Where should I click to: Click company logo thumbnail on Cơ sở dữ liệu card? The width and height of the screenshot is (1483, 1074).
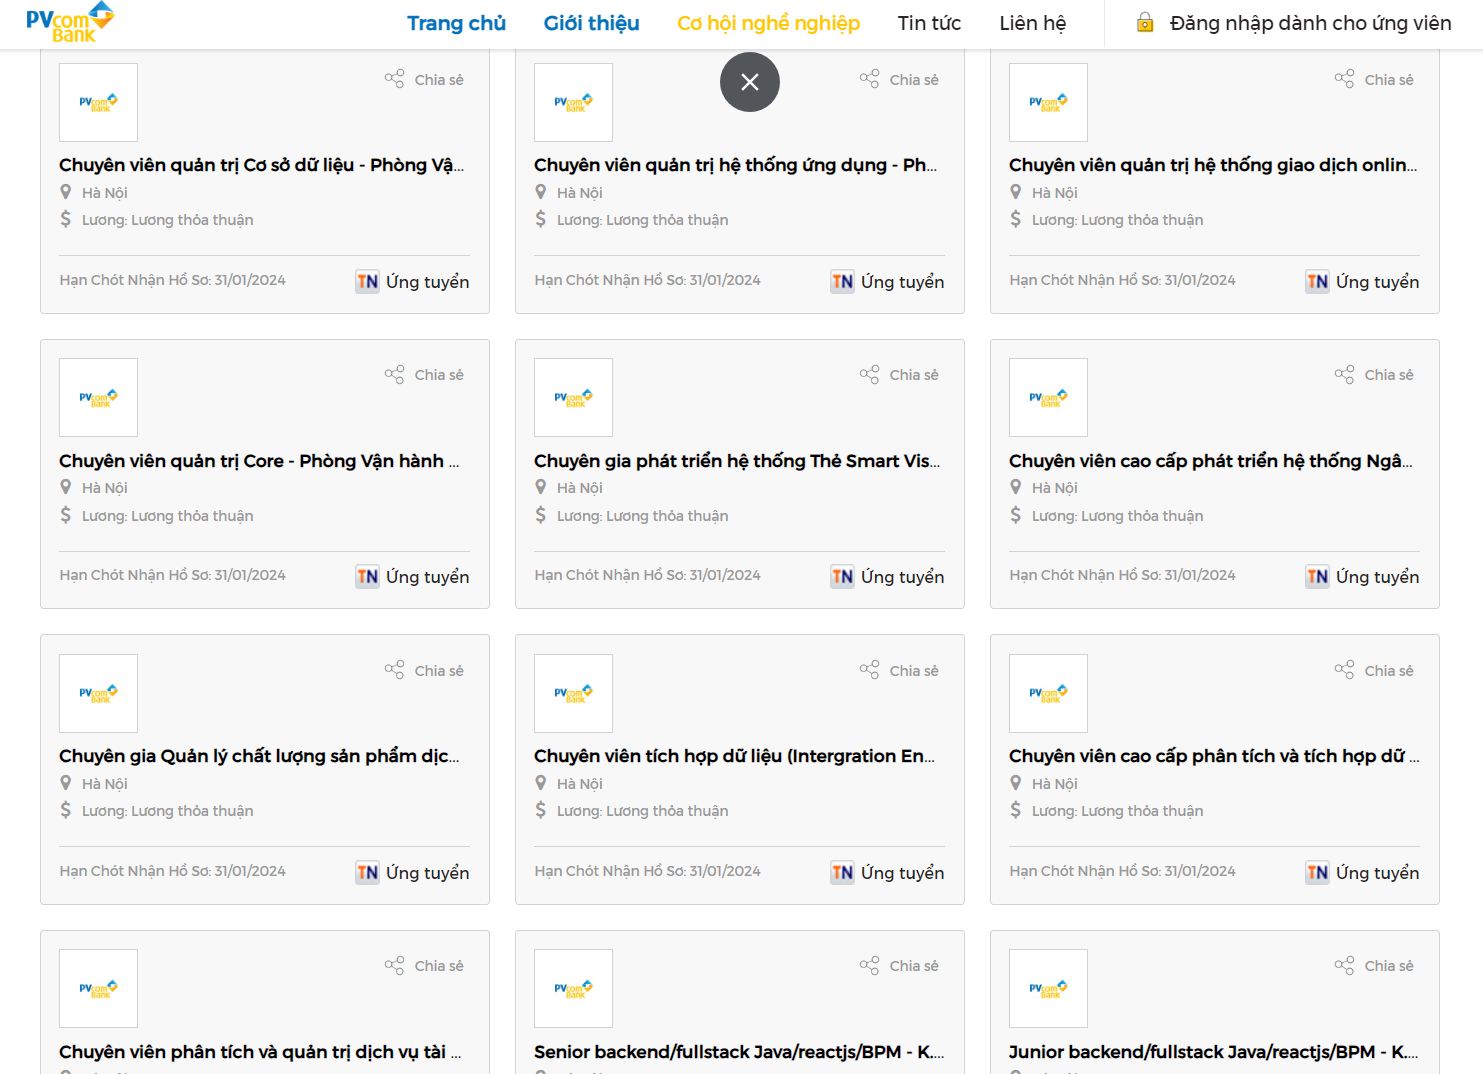click(98, 102)
